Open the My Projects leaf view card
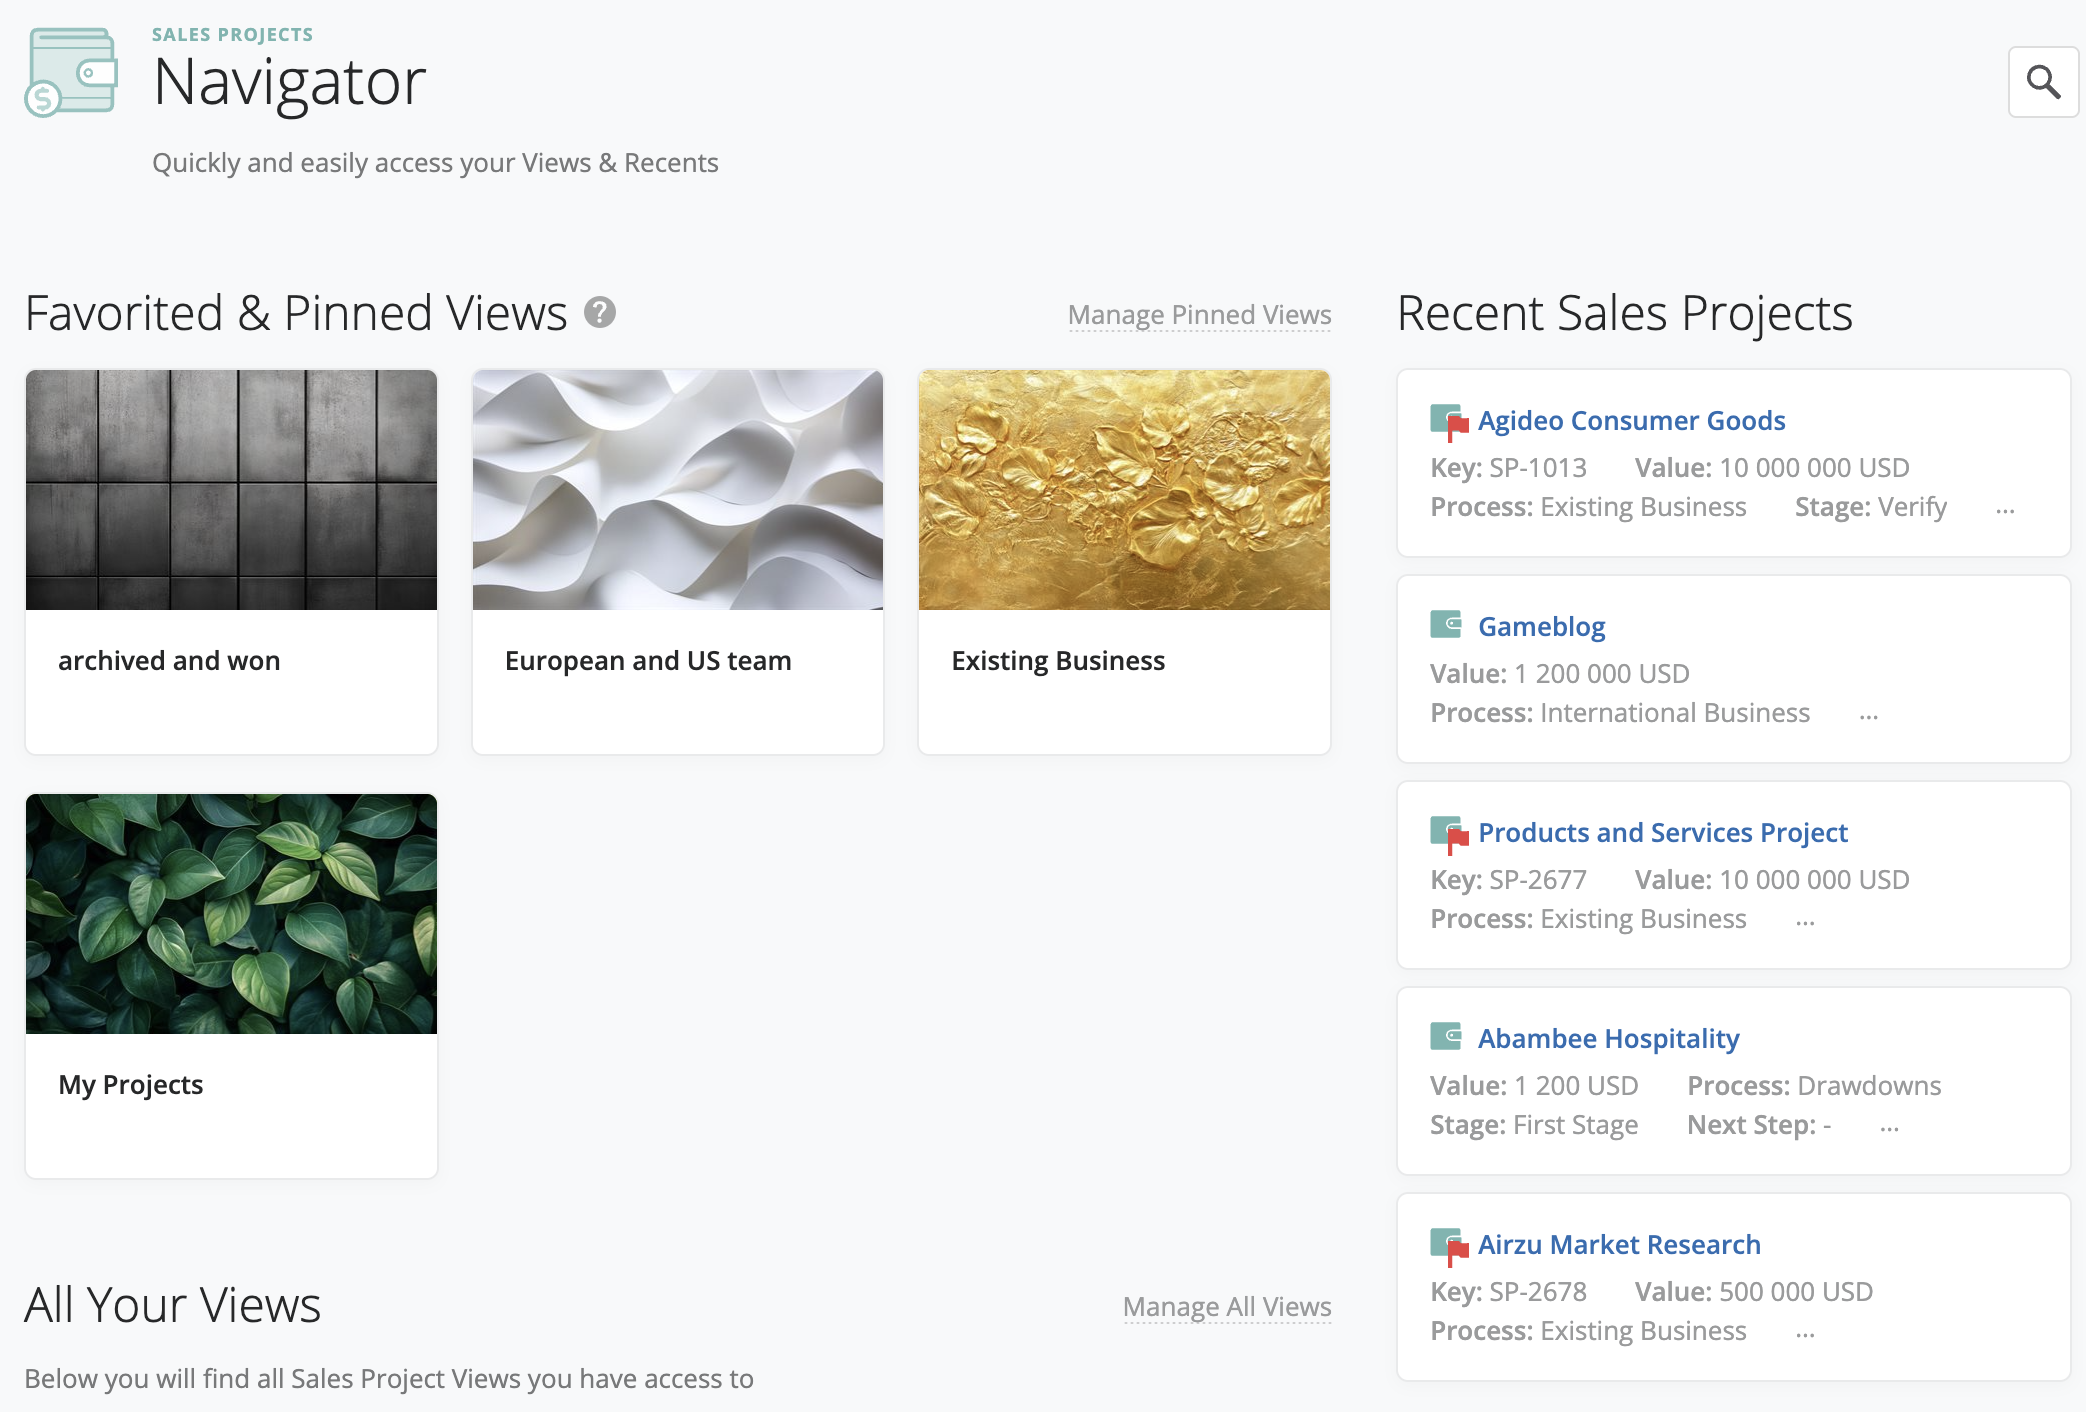Image resolution: width=2086 pixels, height=1412 pixels. [x=231, y=985]
